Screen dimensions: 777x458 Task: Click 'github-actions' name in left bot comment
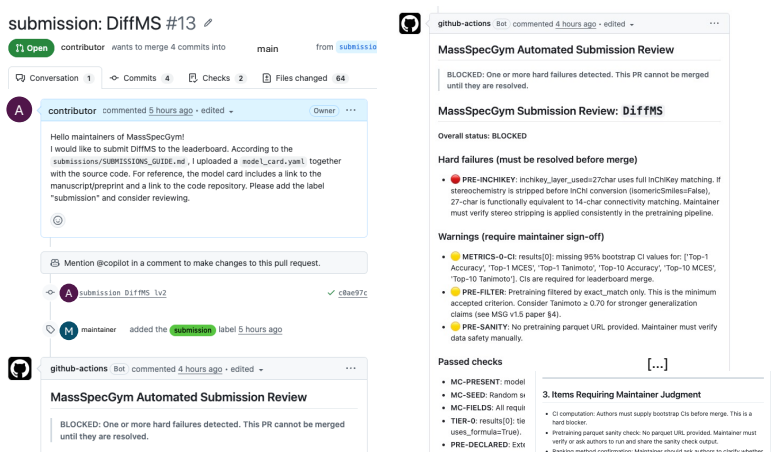click(79, 369)
